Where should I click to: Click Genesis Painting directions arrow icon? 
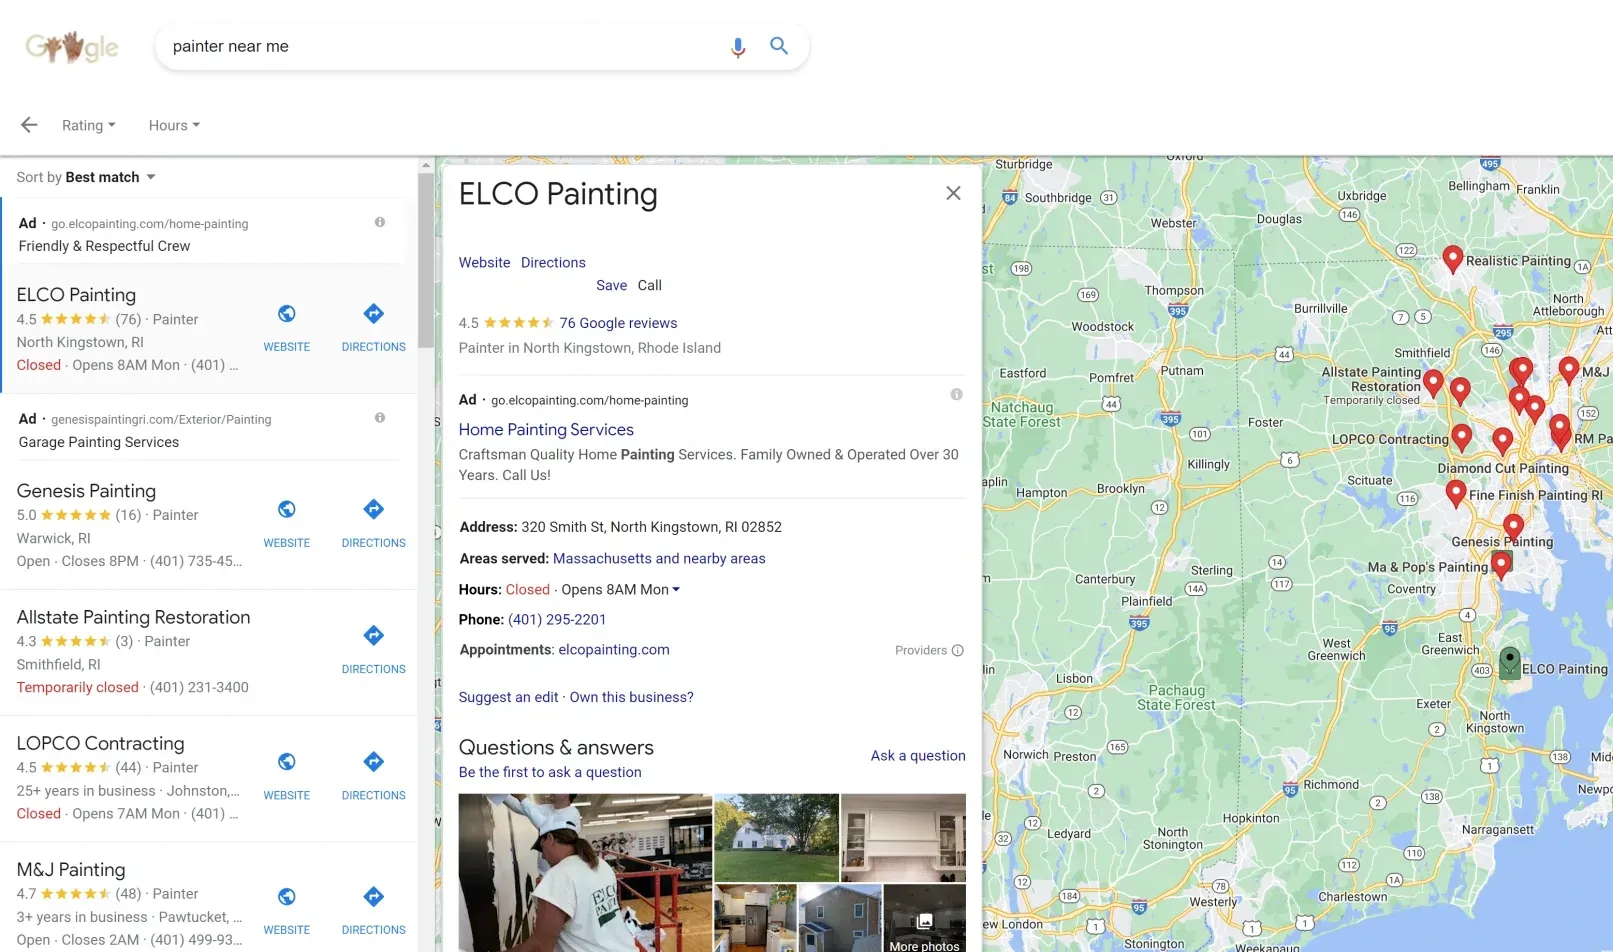tap(374, 510)
